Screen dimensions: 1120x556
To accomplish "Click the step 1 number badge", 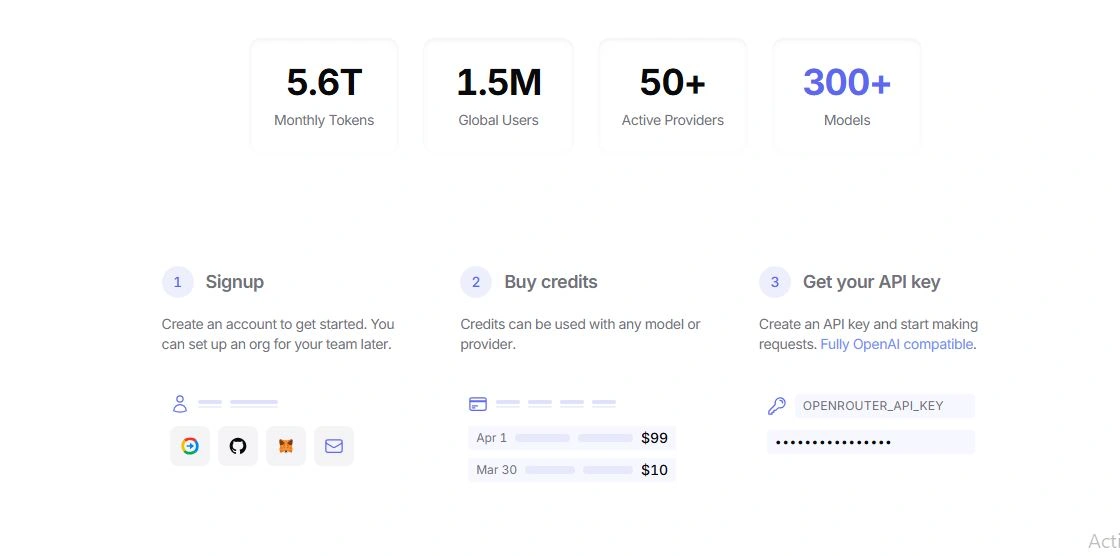I will point(177,282).
